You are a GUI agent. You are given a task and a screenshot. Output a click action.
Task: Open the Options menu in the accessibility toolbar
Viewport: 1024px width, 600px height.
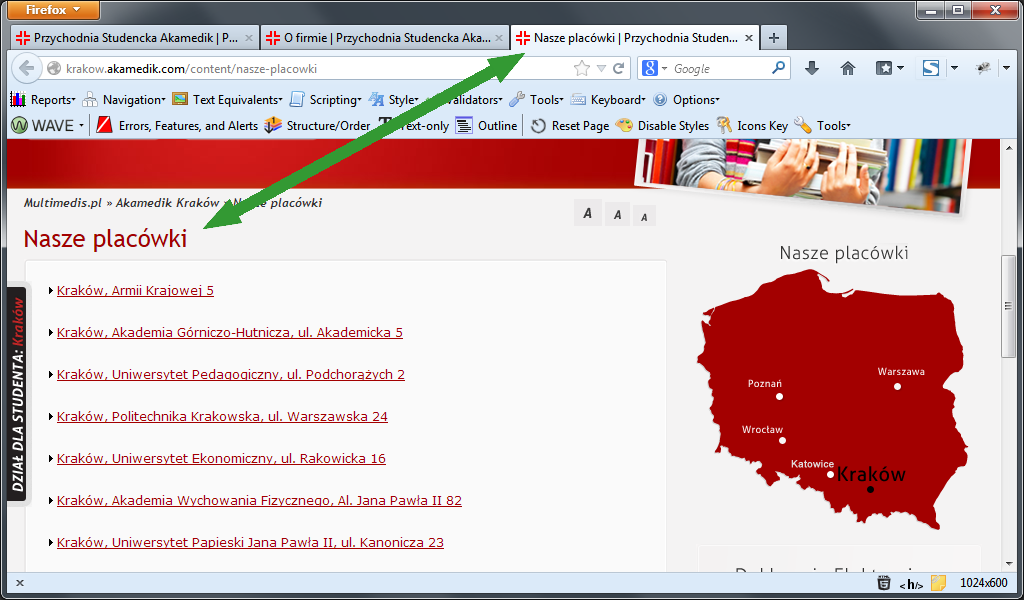click(686, 99)
